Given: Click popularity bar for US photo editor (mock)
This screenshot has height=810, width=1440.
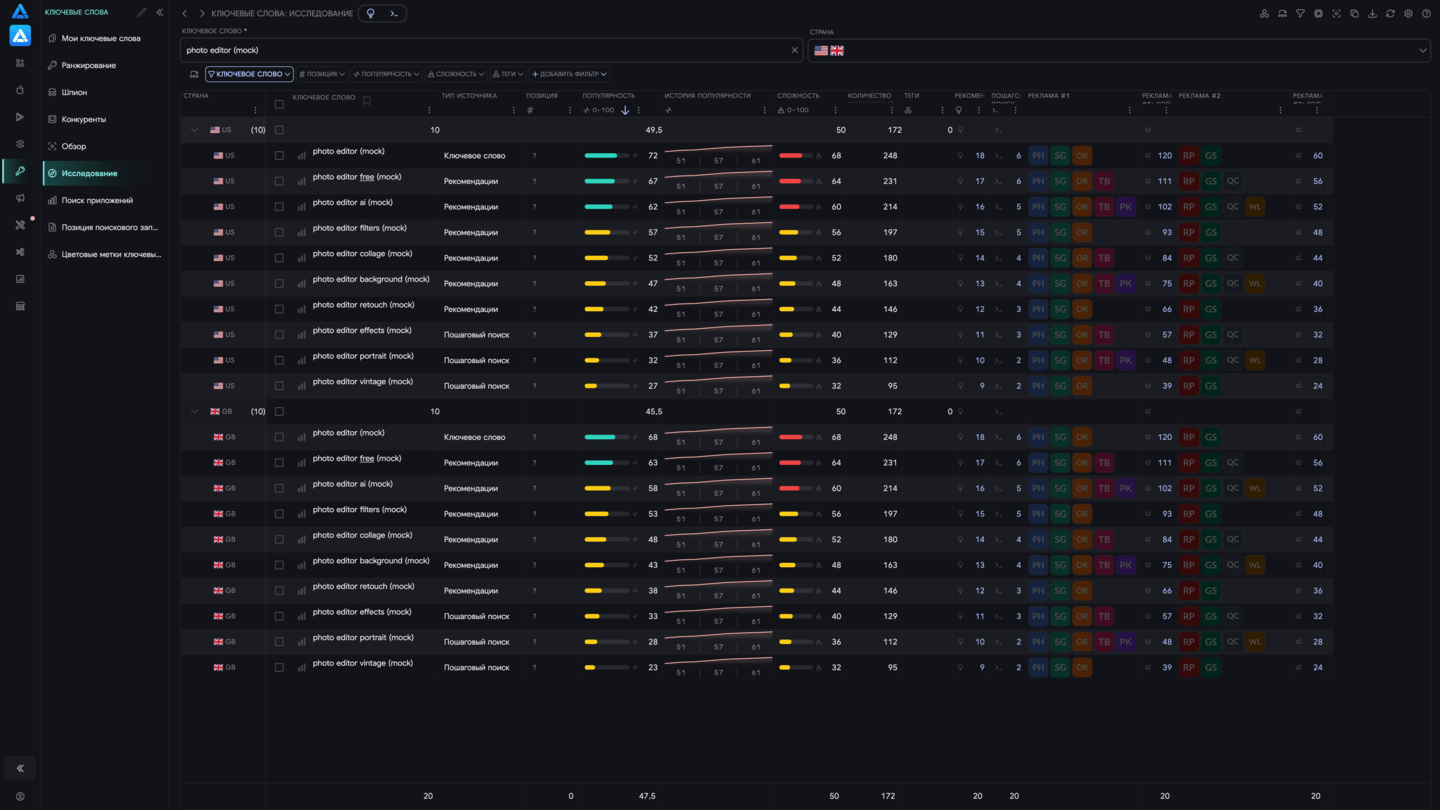Looking at the screenshot, I should 607,156.
